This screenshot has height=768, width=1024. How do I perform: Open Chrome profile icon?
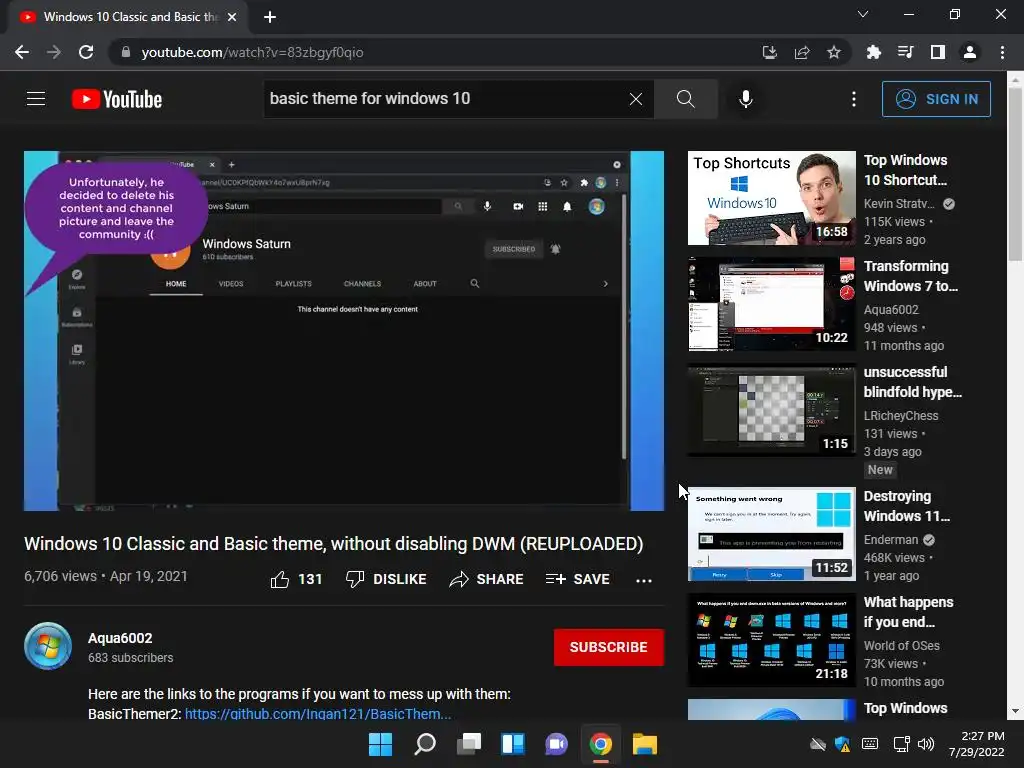click(x=970, y=52)
